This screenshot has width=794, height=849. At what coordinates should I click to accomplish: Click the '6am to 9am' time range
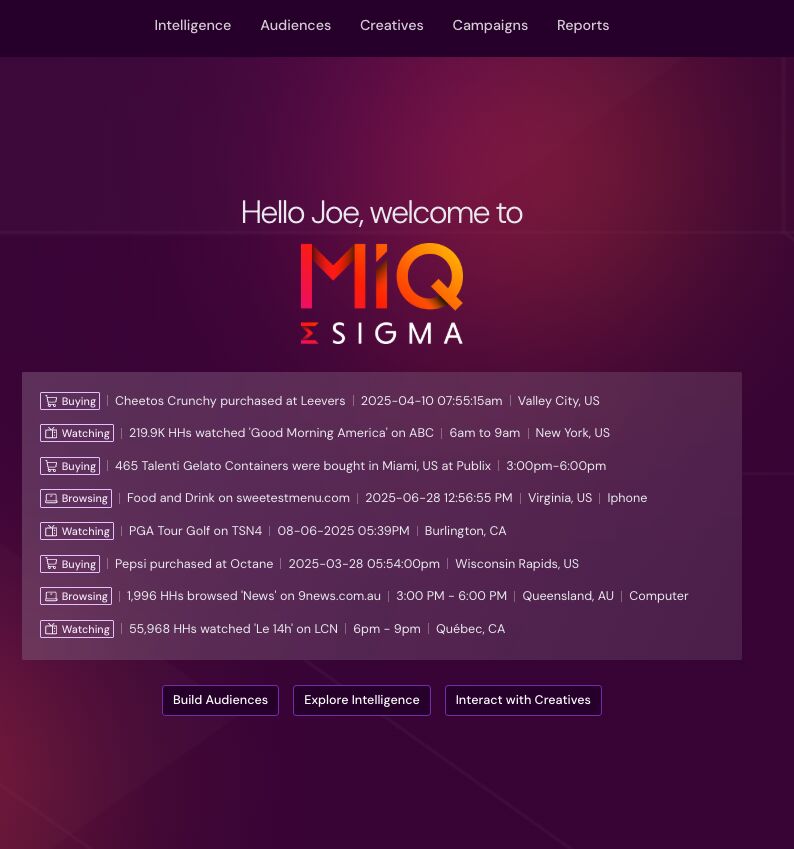point(484,433)
